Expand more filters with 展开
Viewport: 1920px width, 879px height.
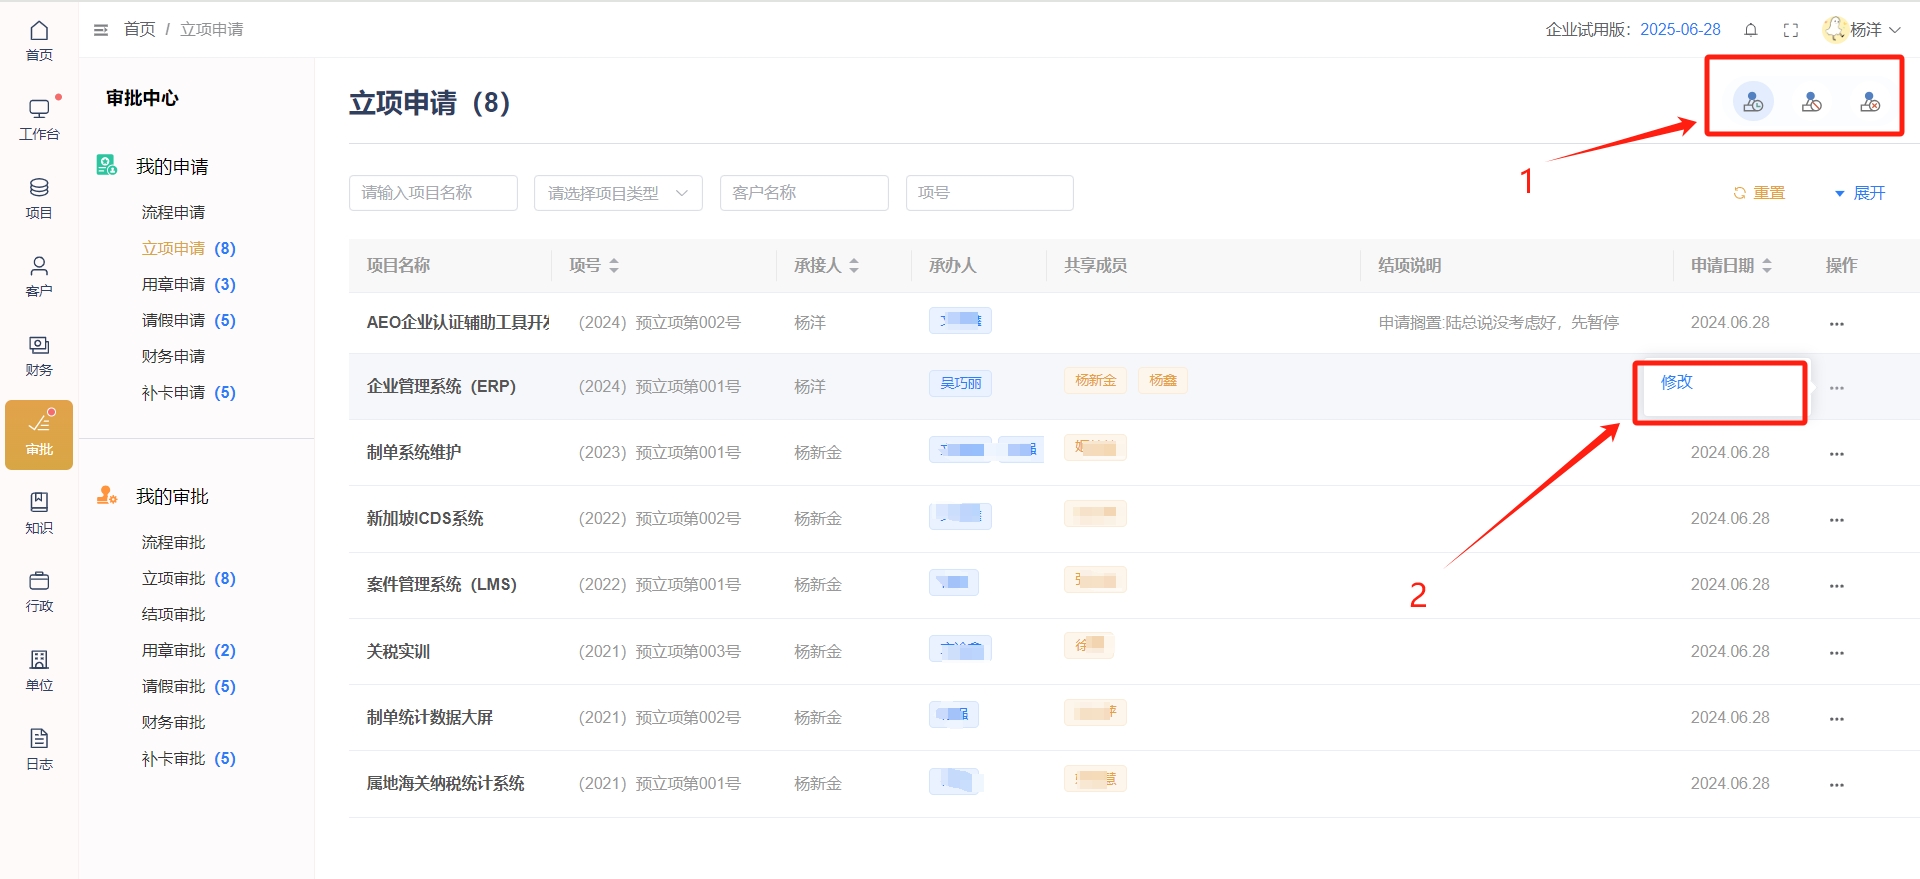[x=1860, y=193]
